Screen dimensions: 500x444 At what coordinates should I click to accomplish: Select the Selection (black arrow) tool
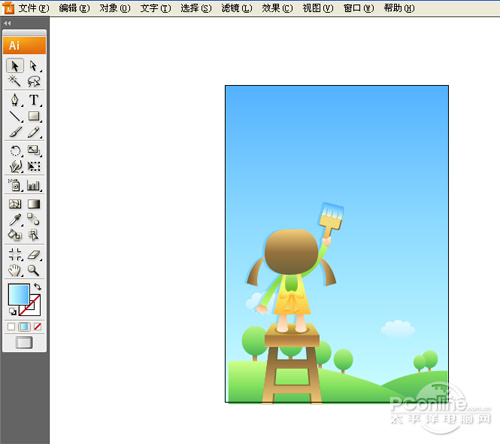click(15, 66)
